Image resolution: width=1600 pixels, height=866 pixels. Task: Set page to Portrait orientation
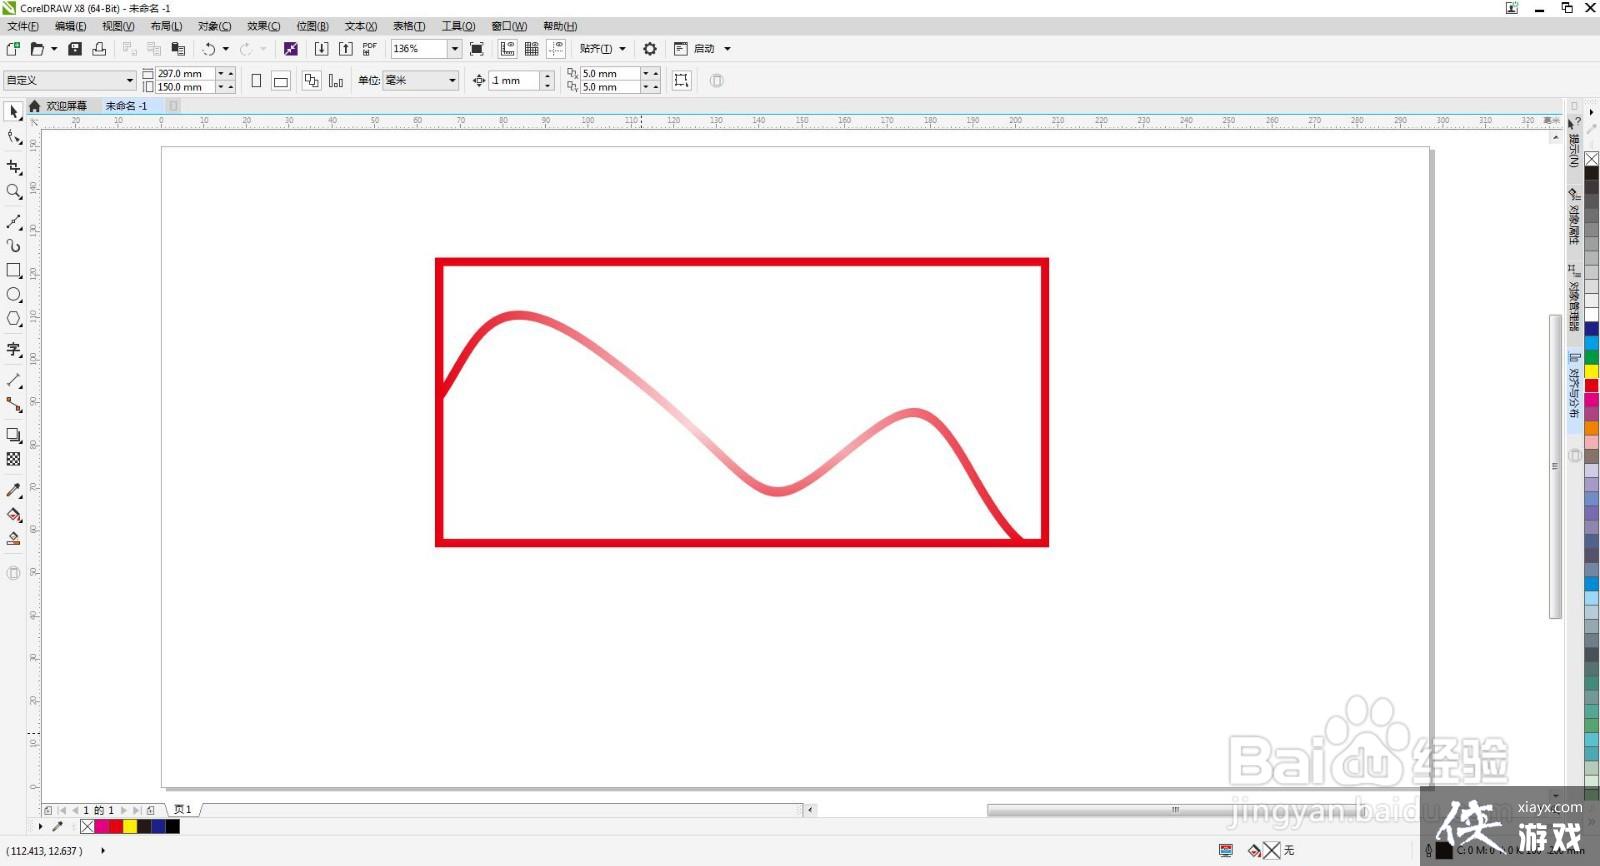(256, 80)
